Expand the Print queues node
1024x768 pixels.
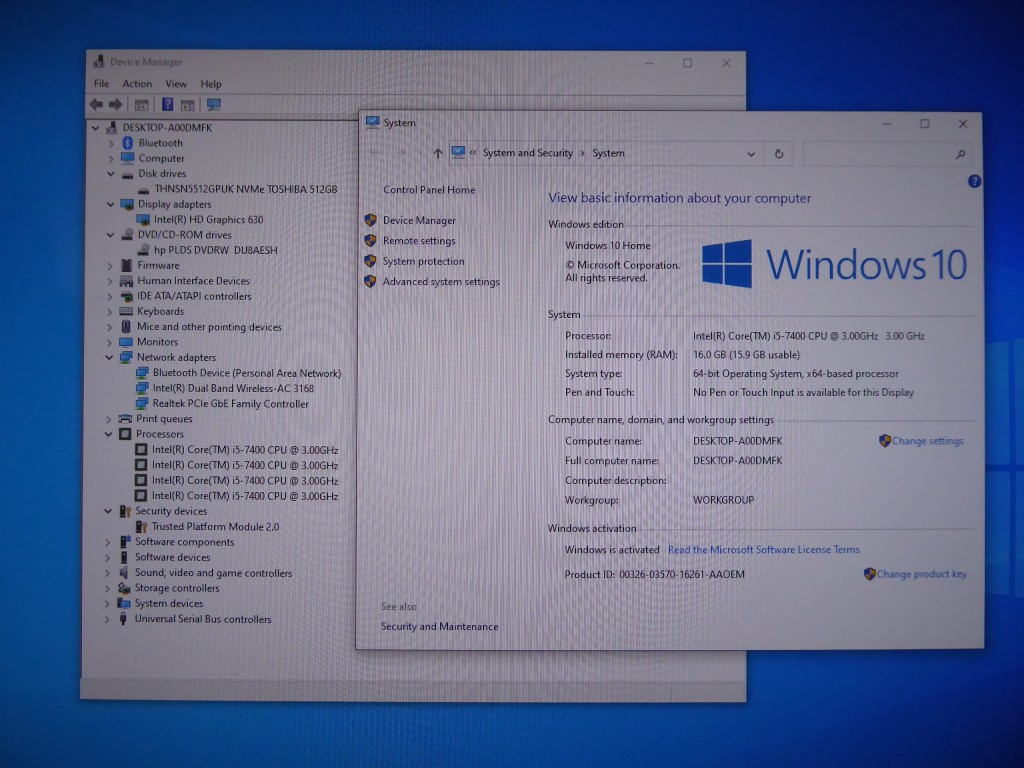click(108, 419)
